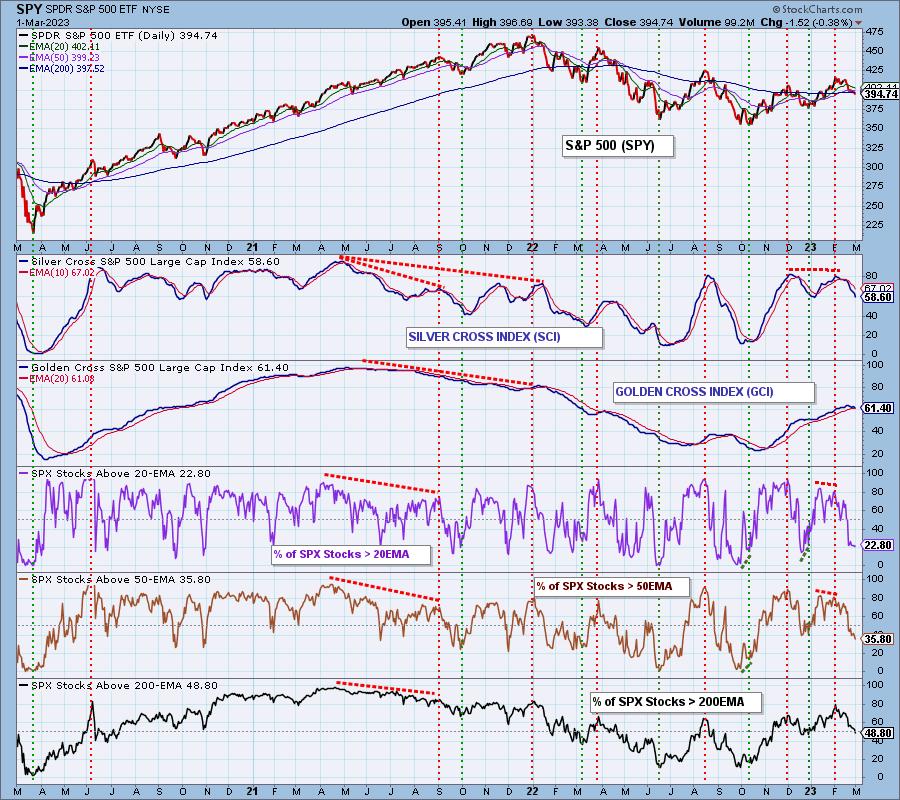Click the SPY ticker symbol in header
Viewport: 900px width, 800px height.
coord(29,9)
